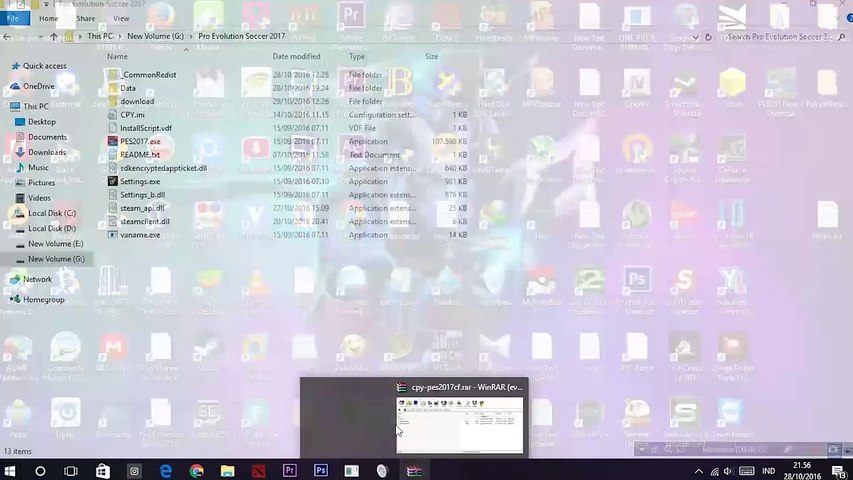853x480 pixels.
Task: Open Pictures in navigation pane
Action: tap(41, 183)
